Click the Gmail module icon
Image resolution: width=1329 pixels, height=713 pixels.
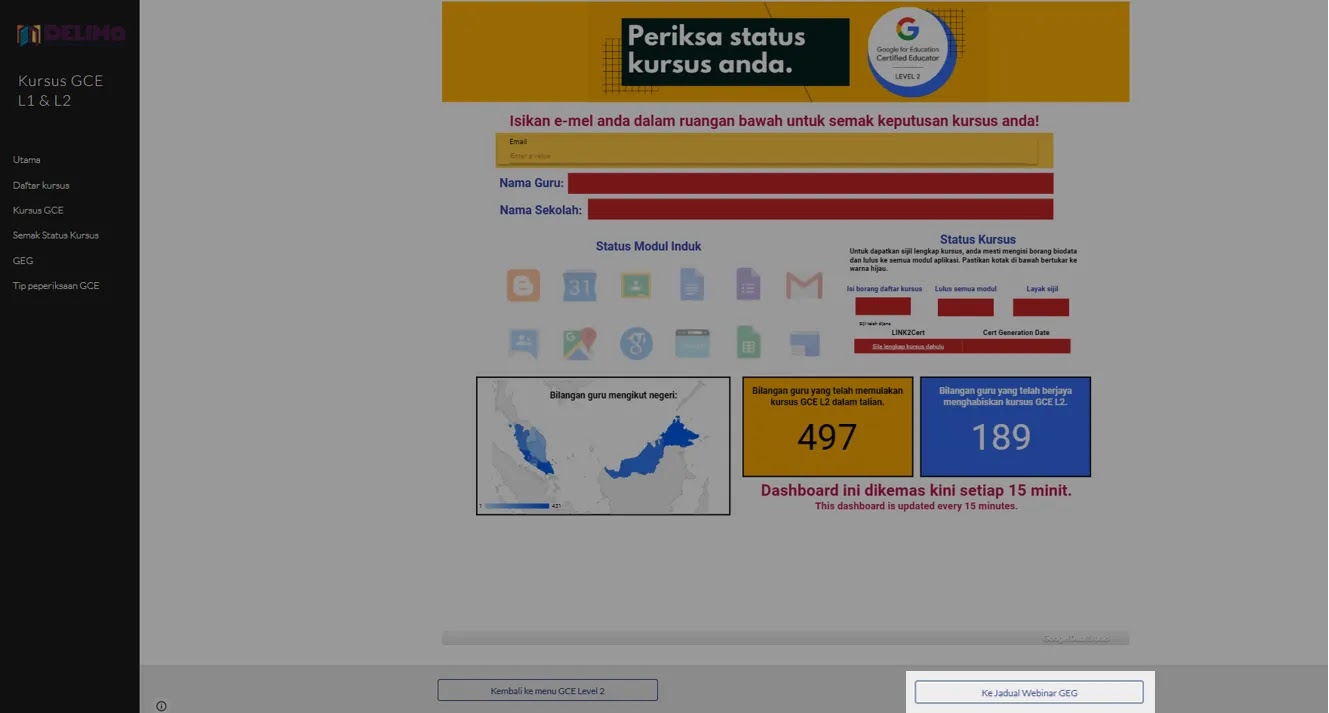[x=804, y=286]
